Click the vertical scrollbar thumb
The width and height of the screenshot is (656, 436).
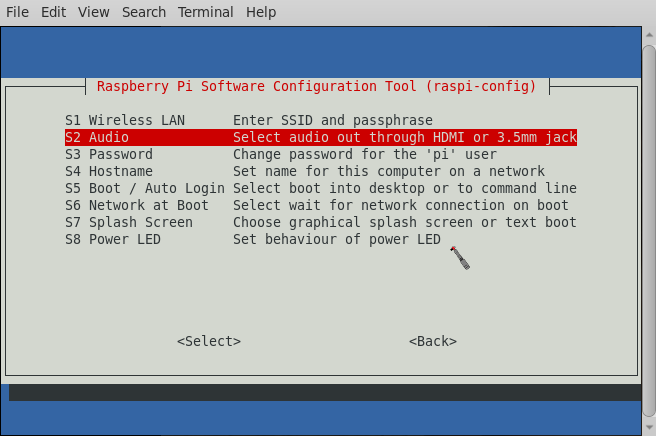tap(649, 231)
